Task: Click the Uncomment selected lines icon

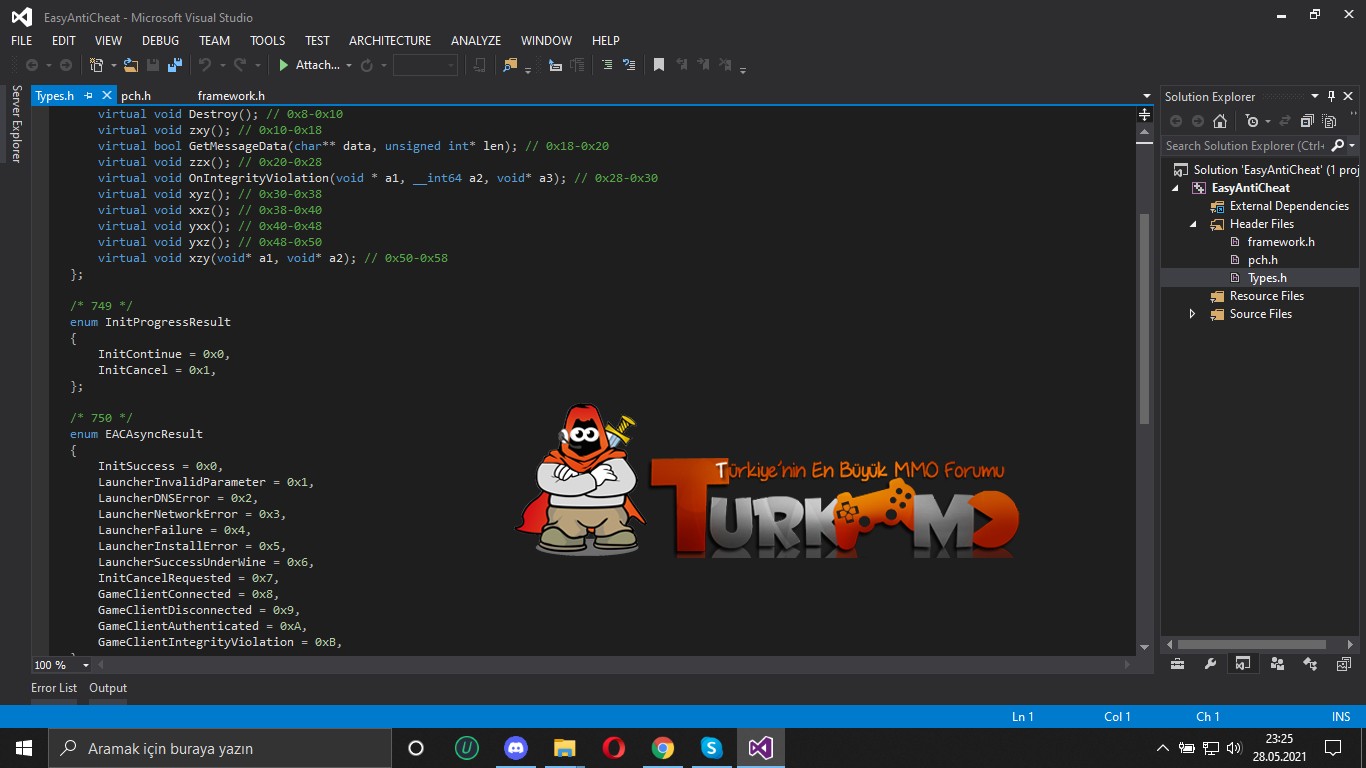Action: pyautogui.click(x=629, y=65)
